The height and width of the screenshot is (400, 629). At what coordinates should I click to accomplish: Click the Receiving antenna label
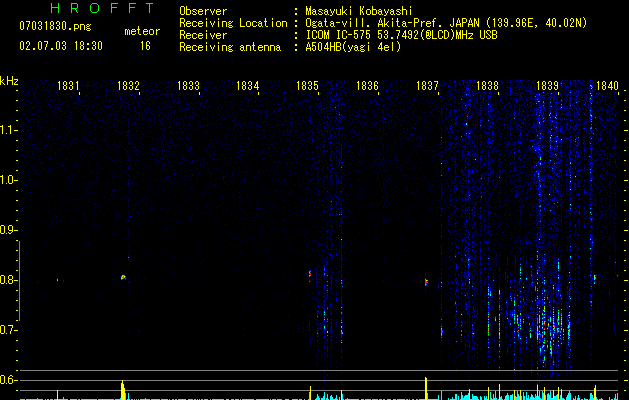(x=230, y=47)
